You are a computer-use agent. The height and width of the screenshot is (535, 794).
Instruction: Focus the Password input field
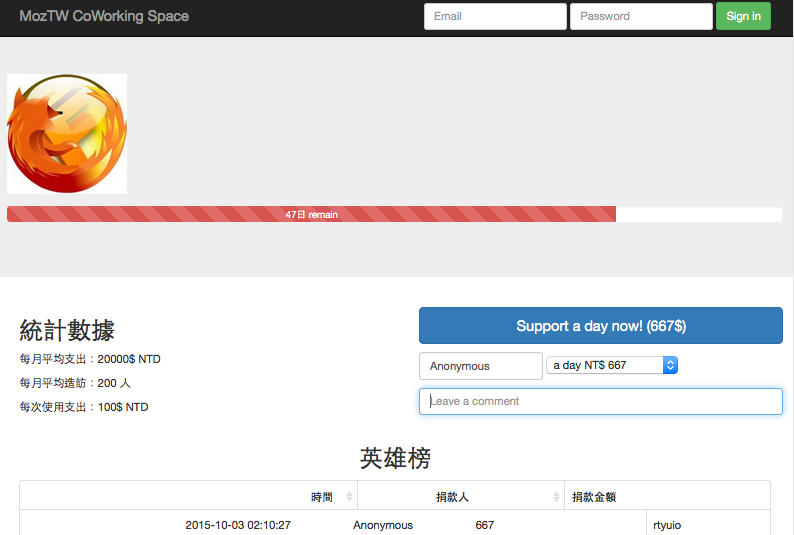pyautogui.click(x=641, y=16)
